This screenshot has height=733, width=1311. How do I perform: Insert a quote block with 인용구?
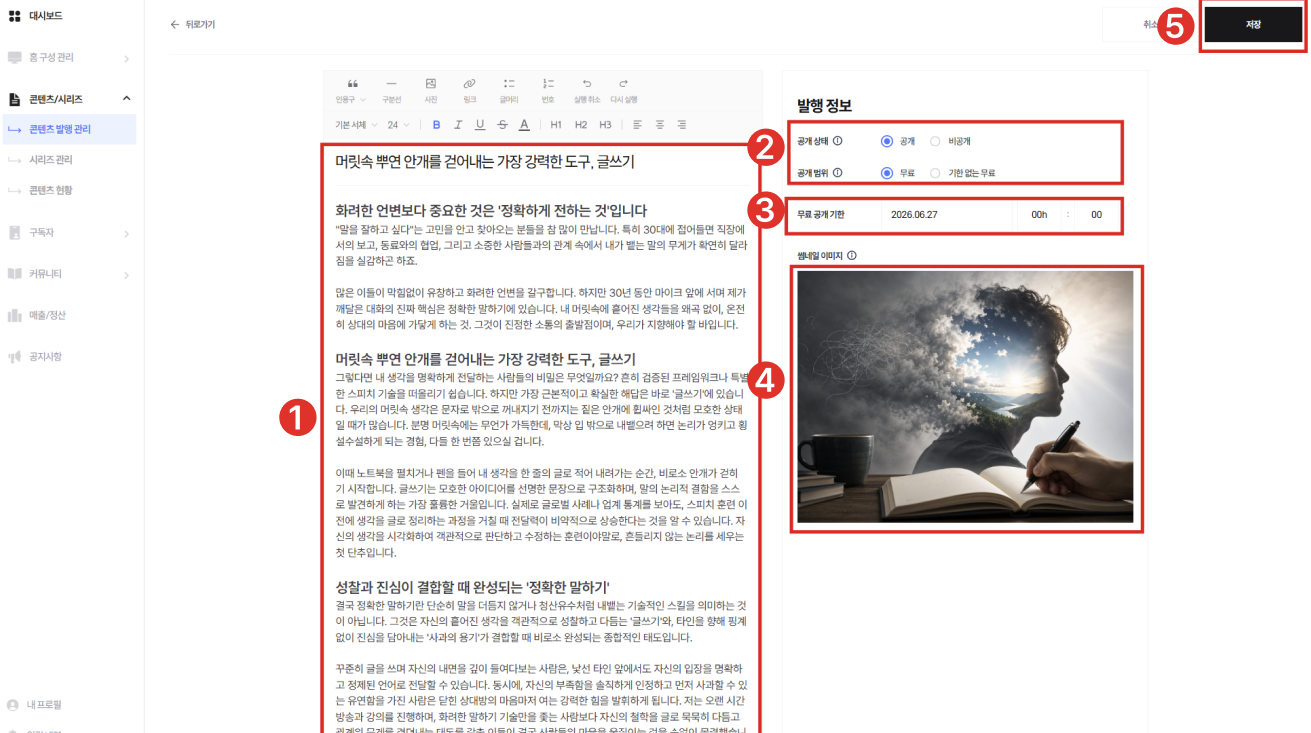[x=351, y=90]
